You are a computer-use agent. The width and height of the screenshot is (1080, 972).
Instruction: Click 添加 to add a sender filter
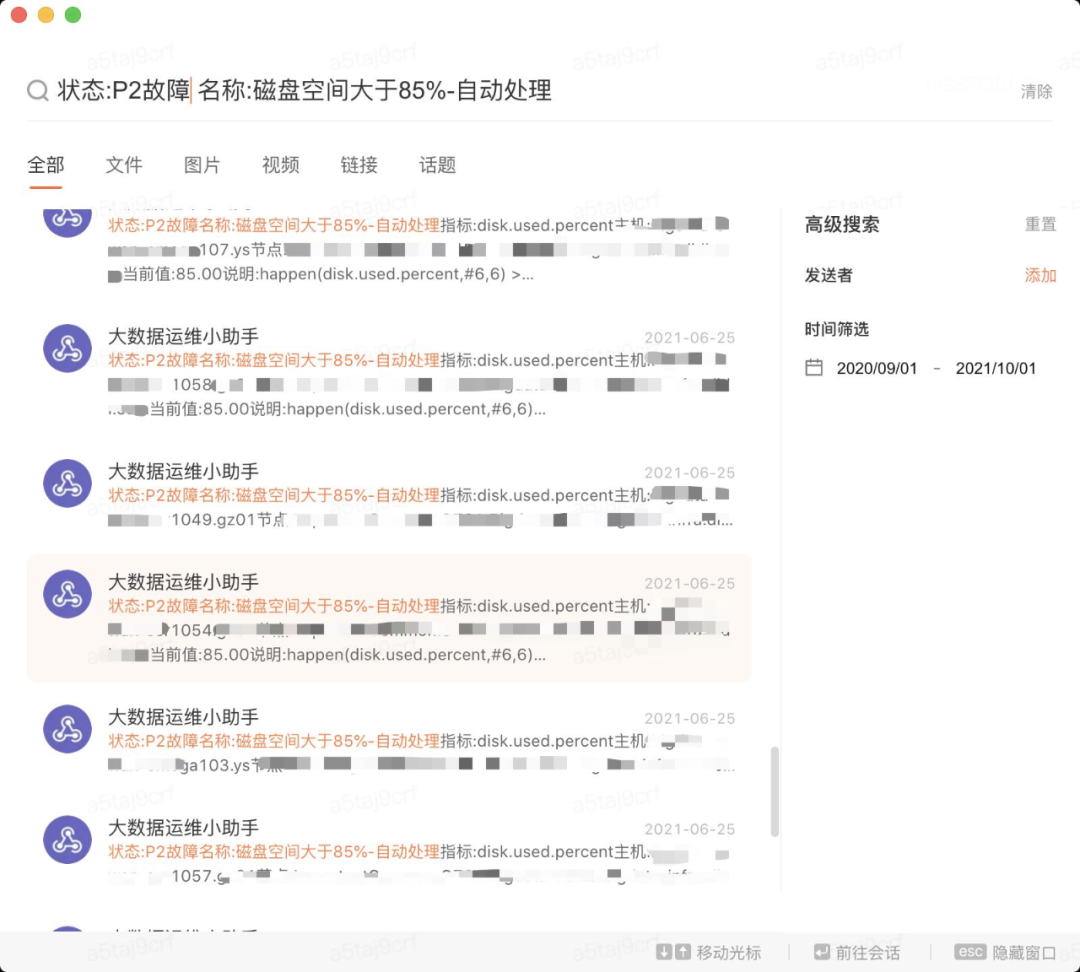coord(1040,275)
